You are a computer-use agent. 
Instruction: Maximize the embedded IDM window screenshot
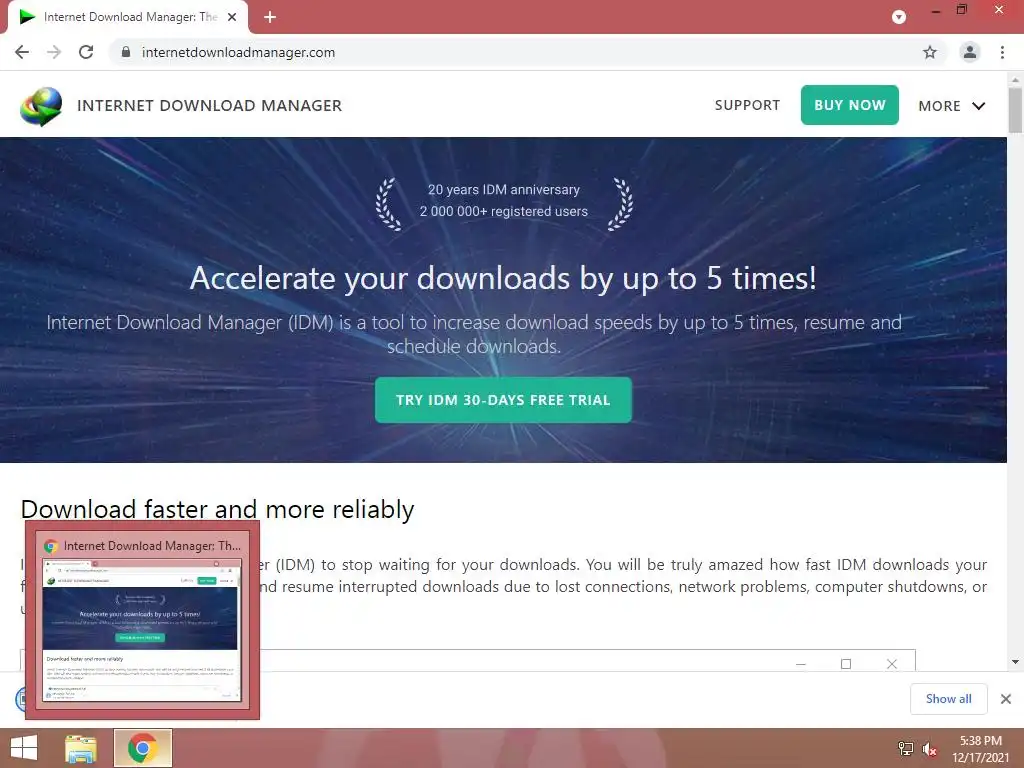[846, 664]
